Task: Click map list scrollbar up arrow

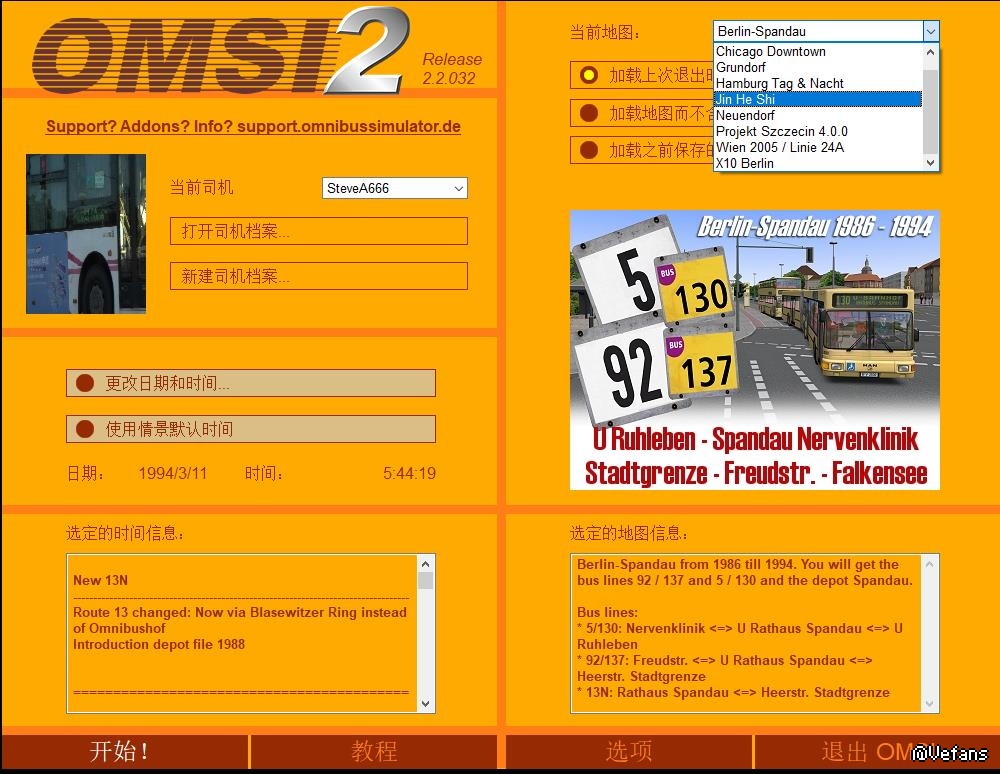Action: pyautogui.click(x=930, y=52)
